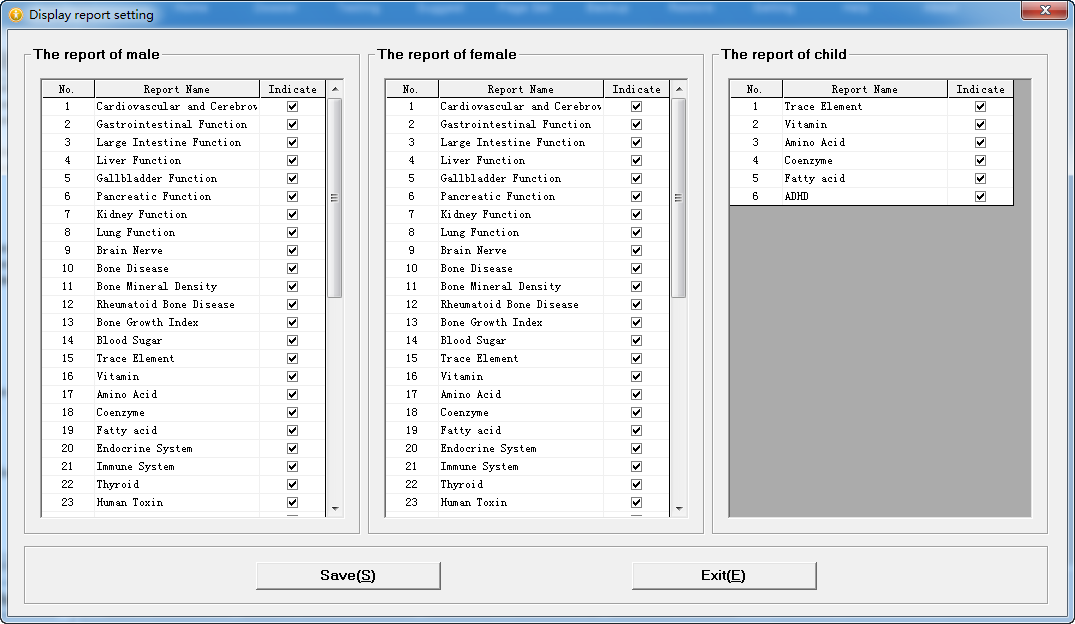Toggle female Immune System checkbox
Viewport: 1075px width, 624px height.
pos(637,466)
